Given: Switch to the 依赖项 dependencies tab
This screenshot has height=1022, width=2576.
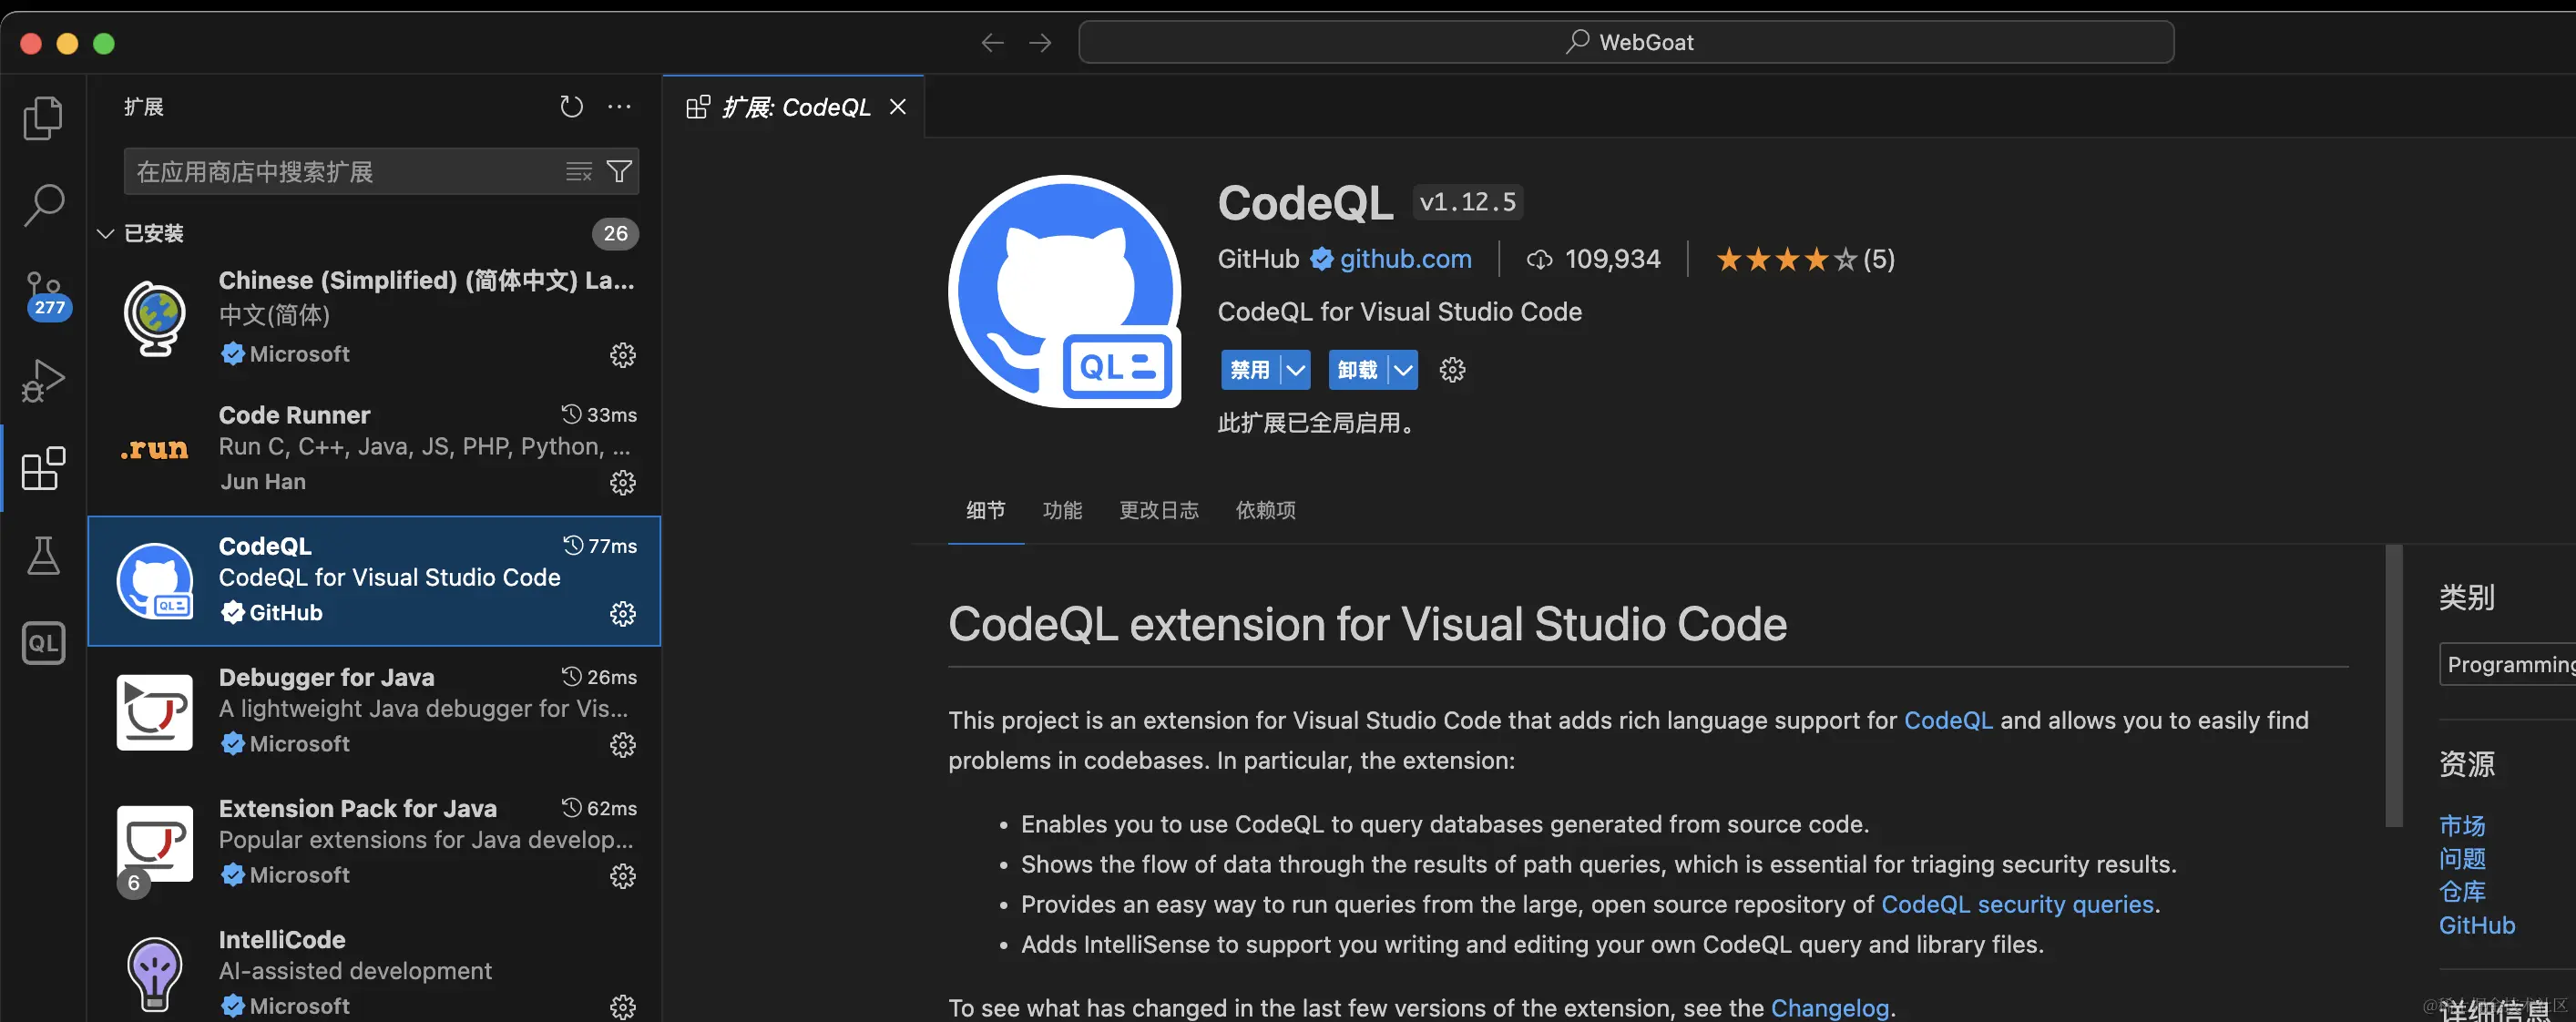Looking at the screenshot, I should (1266, 511).
